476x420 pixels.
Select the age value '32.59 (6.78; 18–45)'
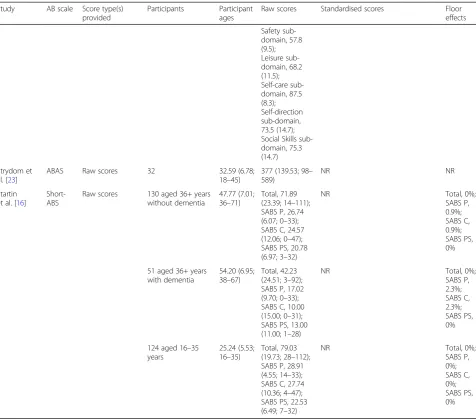237,175
